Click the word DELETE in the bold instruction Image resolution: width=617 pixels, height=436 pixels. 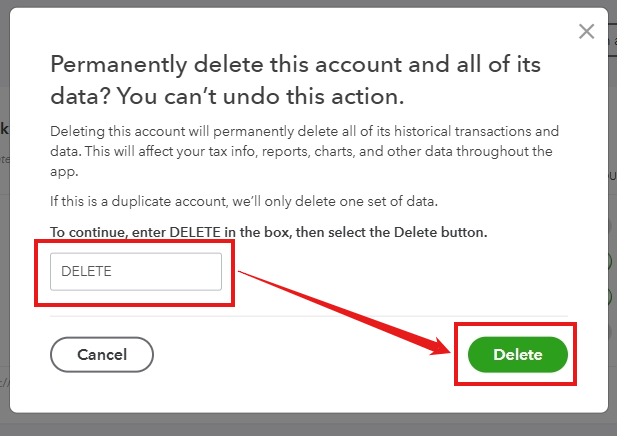pyautogui.click(x=195, y=232)
